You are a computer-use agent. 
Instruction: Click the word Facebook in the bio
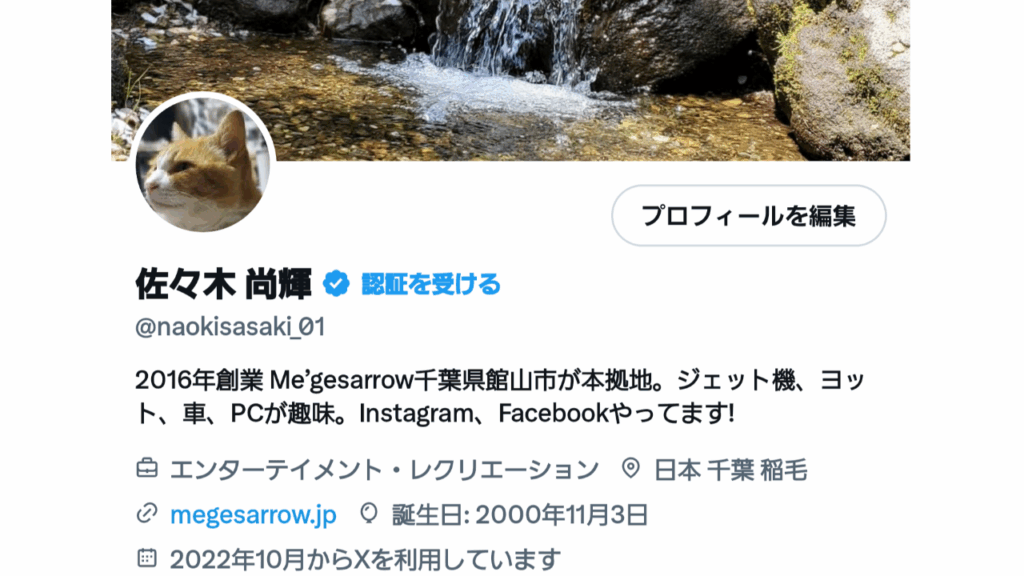pyautogui.click(x=553, y=413)
